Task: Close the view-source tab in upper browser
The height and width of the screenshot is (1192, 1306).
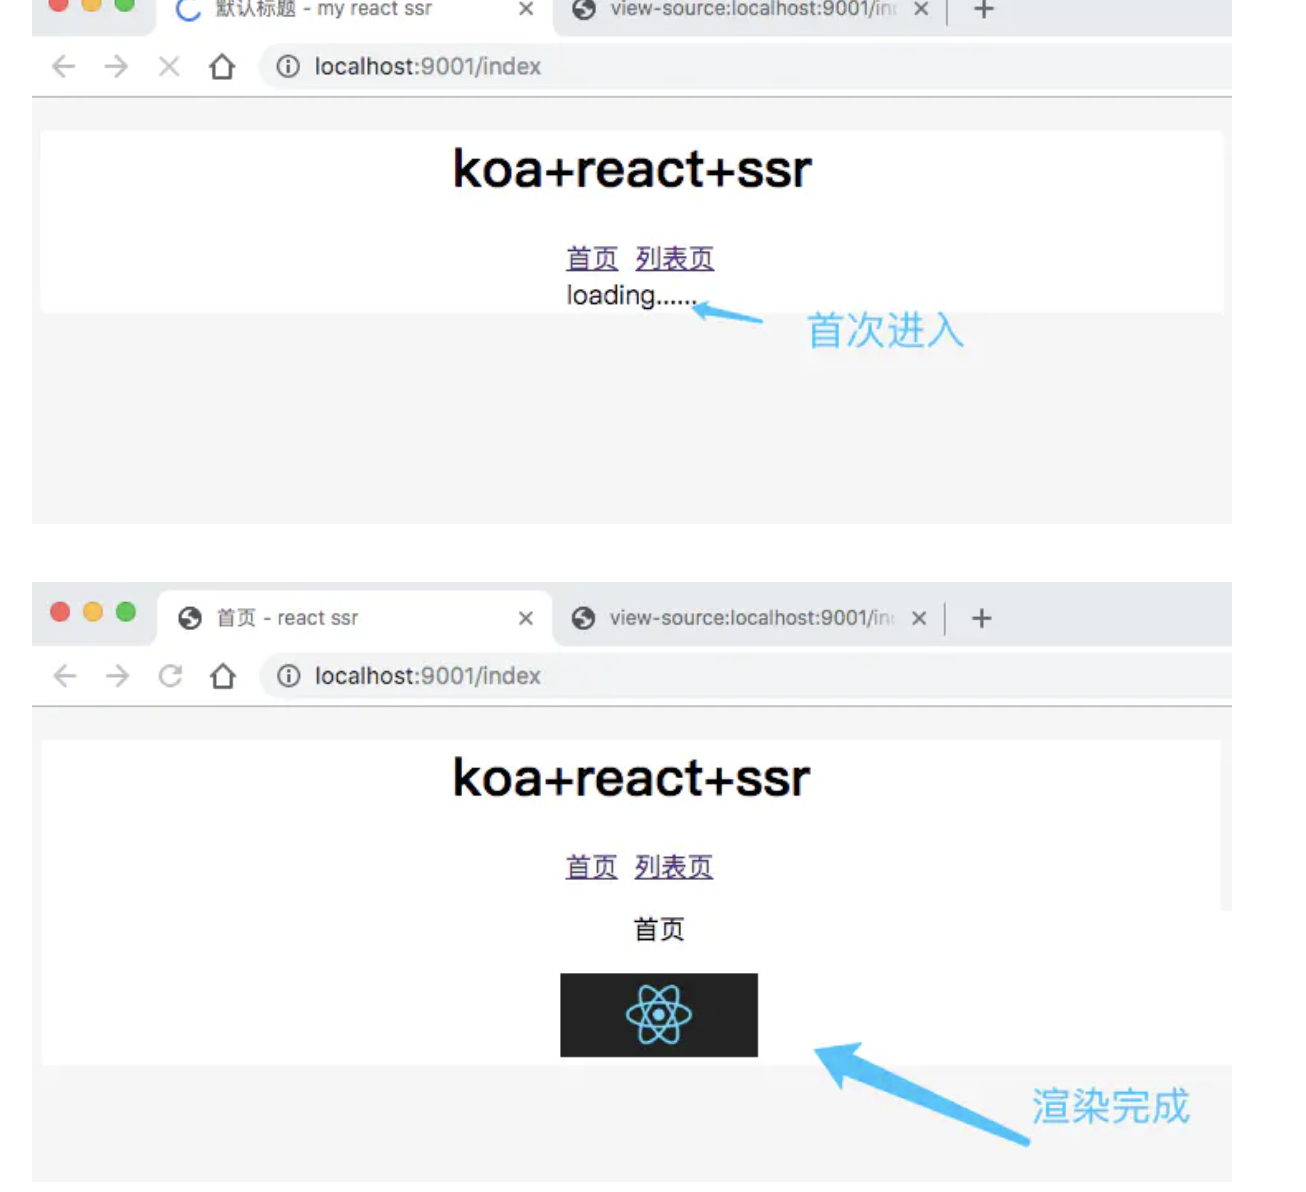Action: point(921,10)
